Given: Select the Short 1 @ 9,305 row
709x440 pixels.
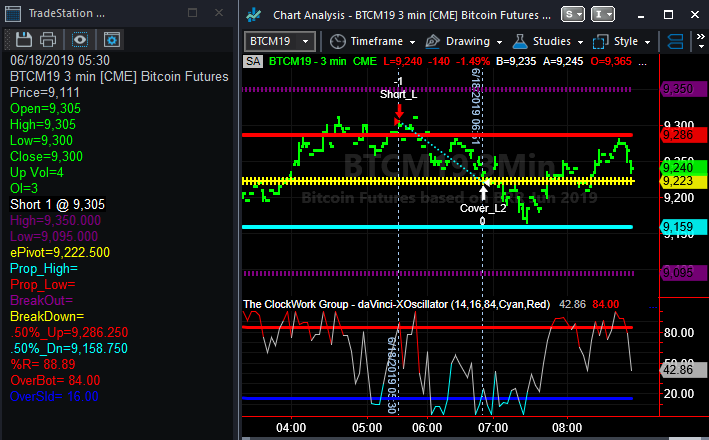Looking at the screenshot, I should click(x=57, y=204).
